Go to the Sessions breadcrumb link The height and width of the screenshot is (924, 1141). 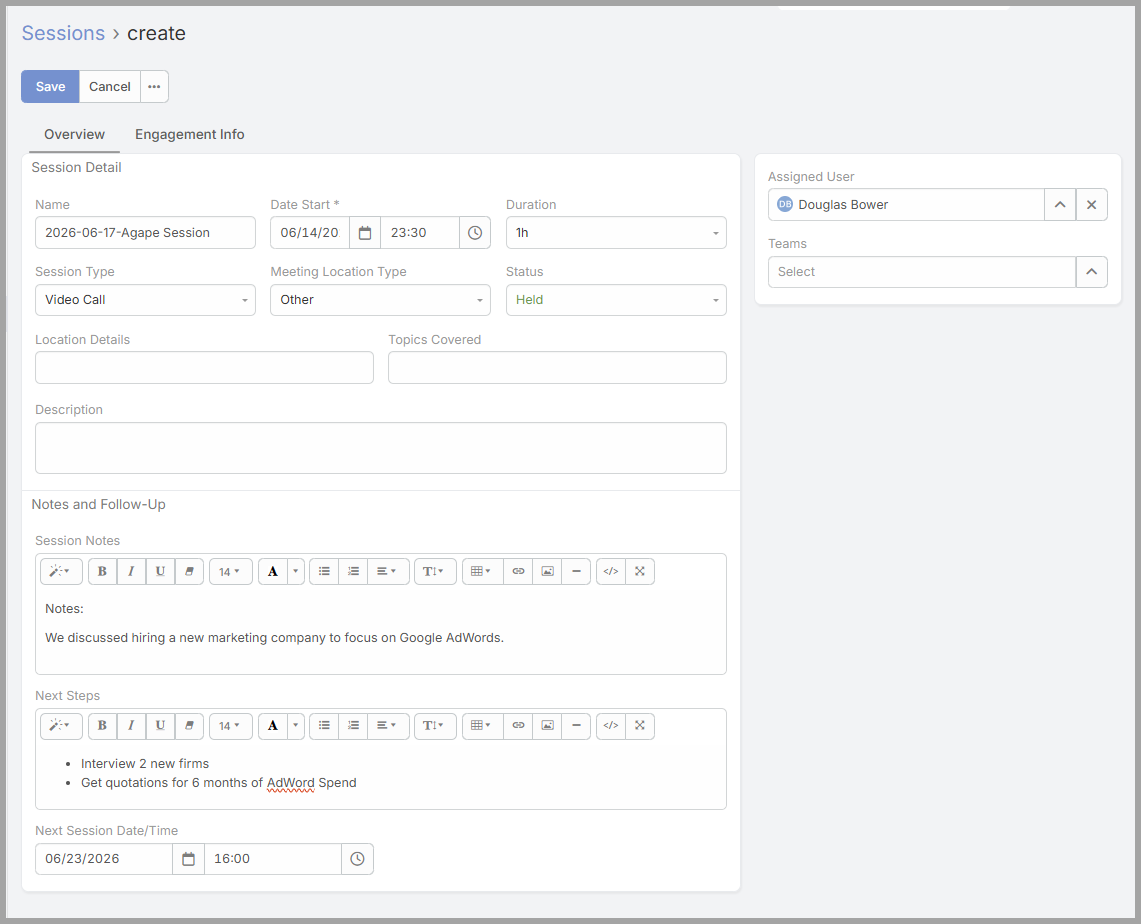click(63, 33)
